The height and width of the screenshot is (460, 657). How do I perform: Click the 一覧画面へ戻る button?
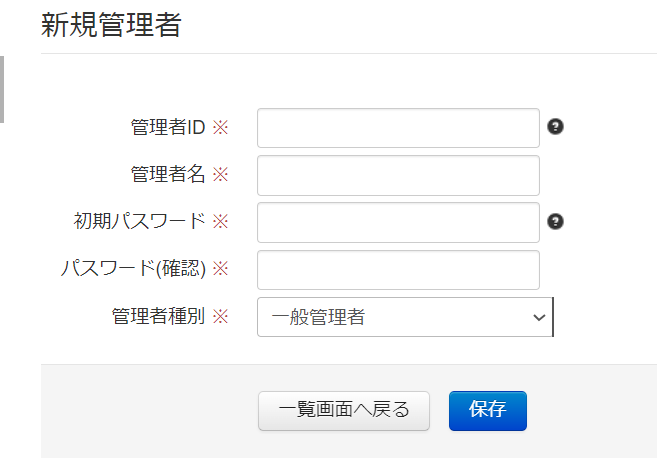pyautogui.click(x=344, y=410)
